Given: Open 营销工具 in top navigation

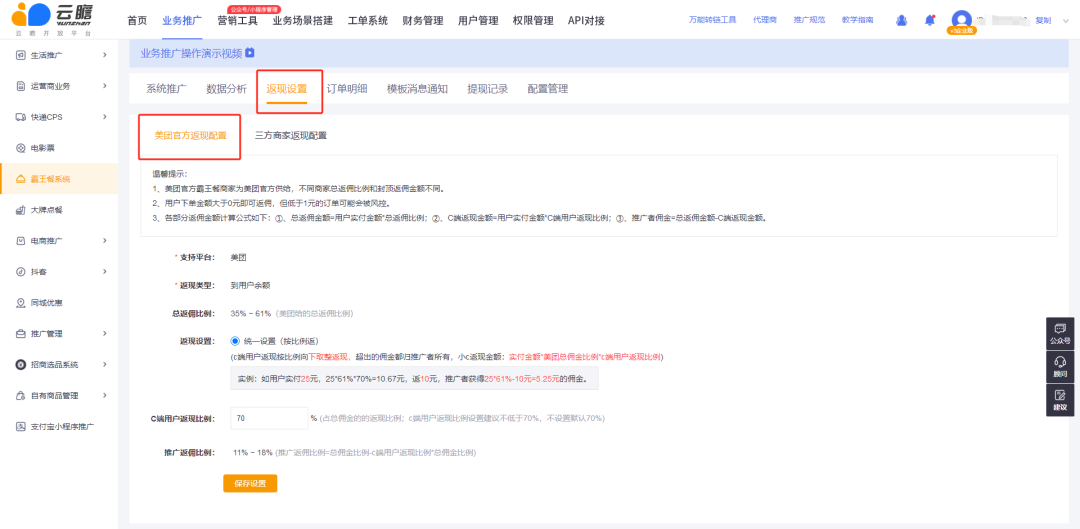Looking at the screenshot, I should click(x=237, y=21).
